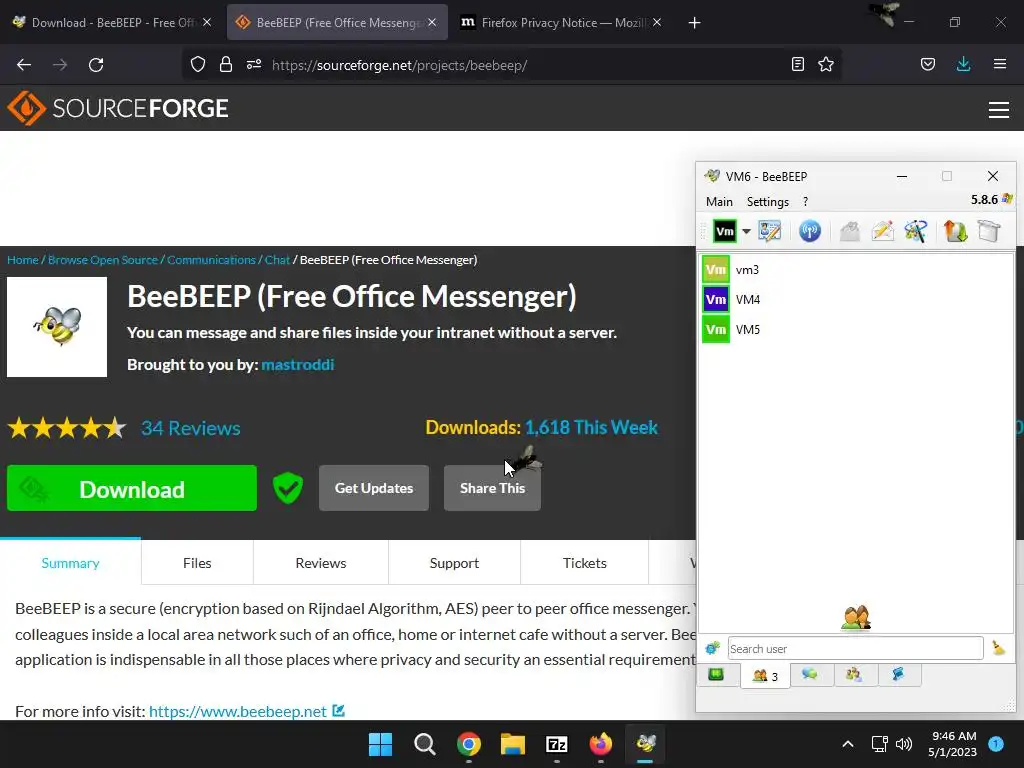This screenshot has height=768, width=1024.
Task: Click the blue broadcast antenna icon
Action: coord(810,231)
